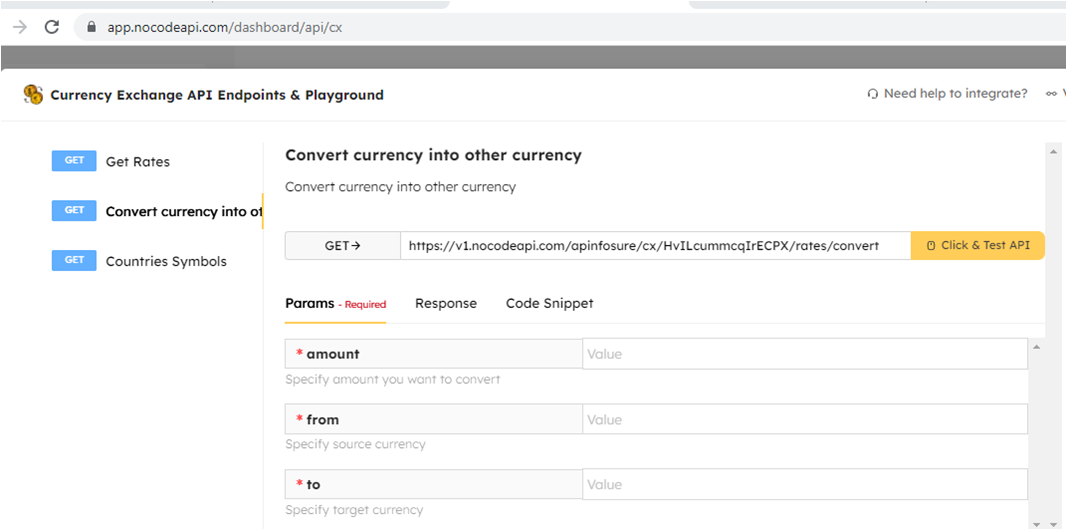Click the text Specify target currency

click(x=354, y=510)
